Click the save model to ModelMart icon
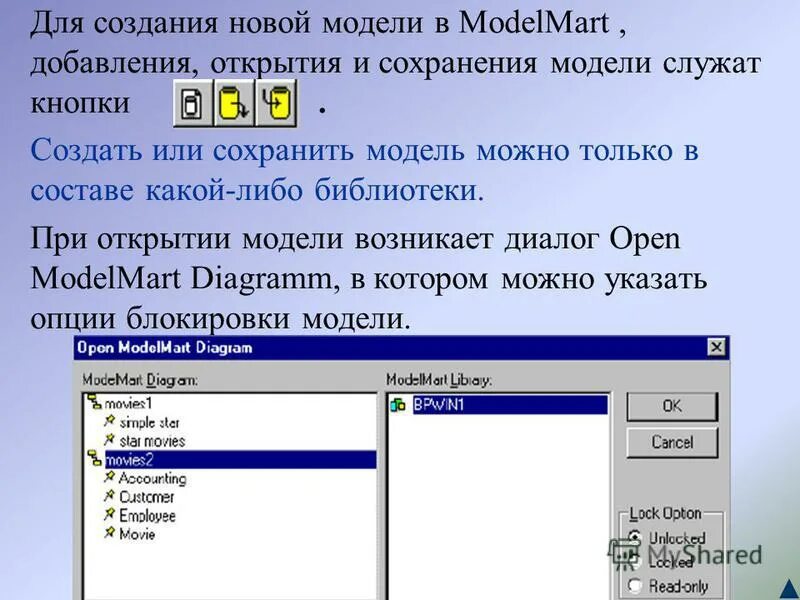Image resolution: width=800 pixels, height=600 pixels. pos(276,103)
